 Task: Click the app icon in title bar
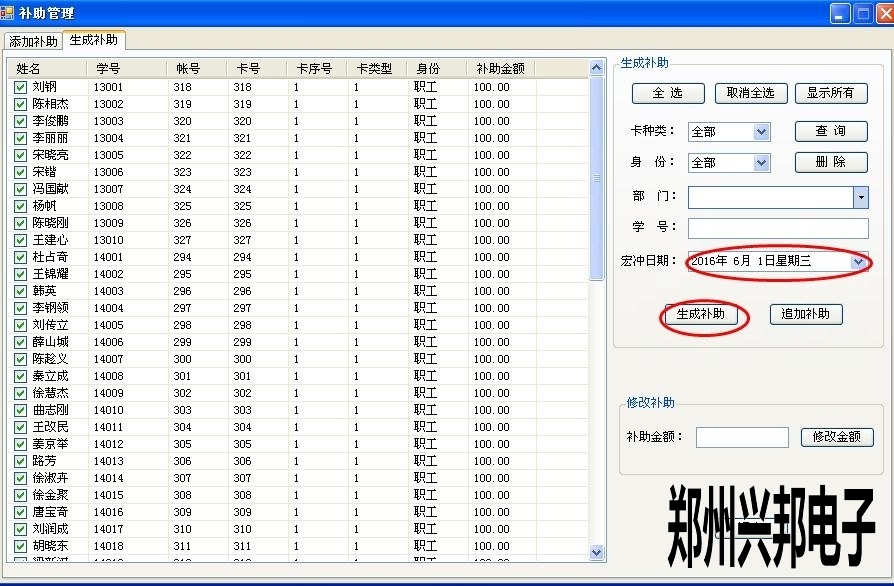pyautogui.click(x=7, y=12)
